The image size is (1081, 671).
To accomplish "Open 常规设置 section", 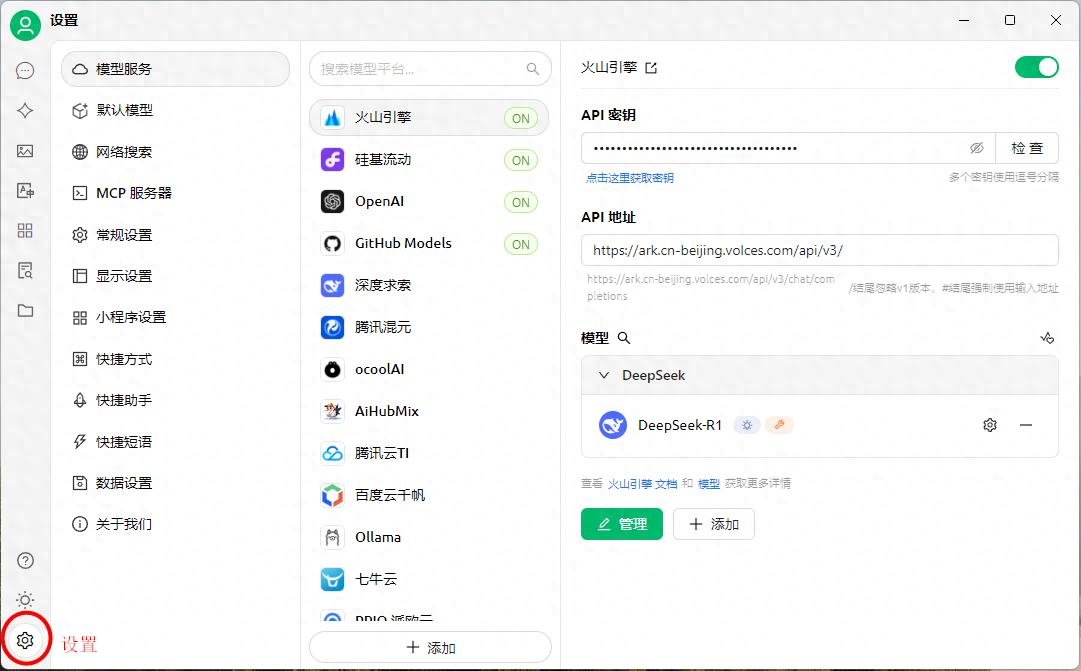I will (x=175, y=234).
